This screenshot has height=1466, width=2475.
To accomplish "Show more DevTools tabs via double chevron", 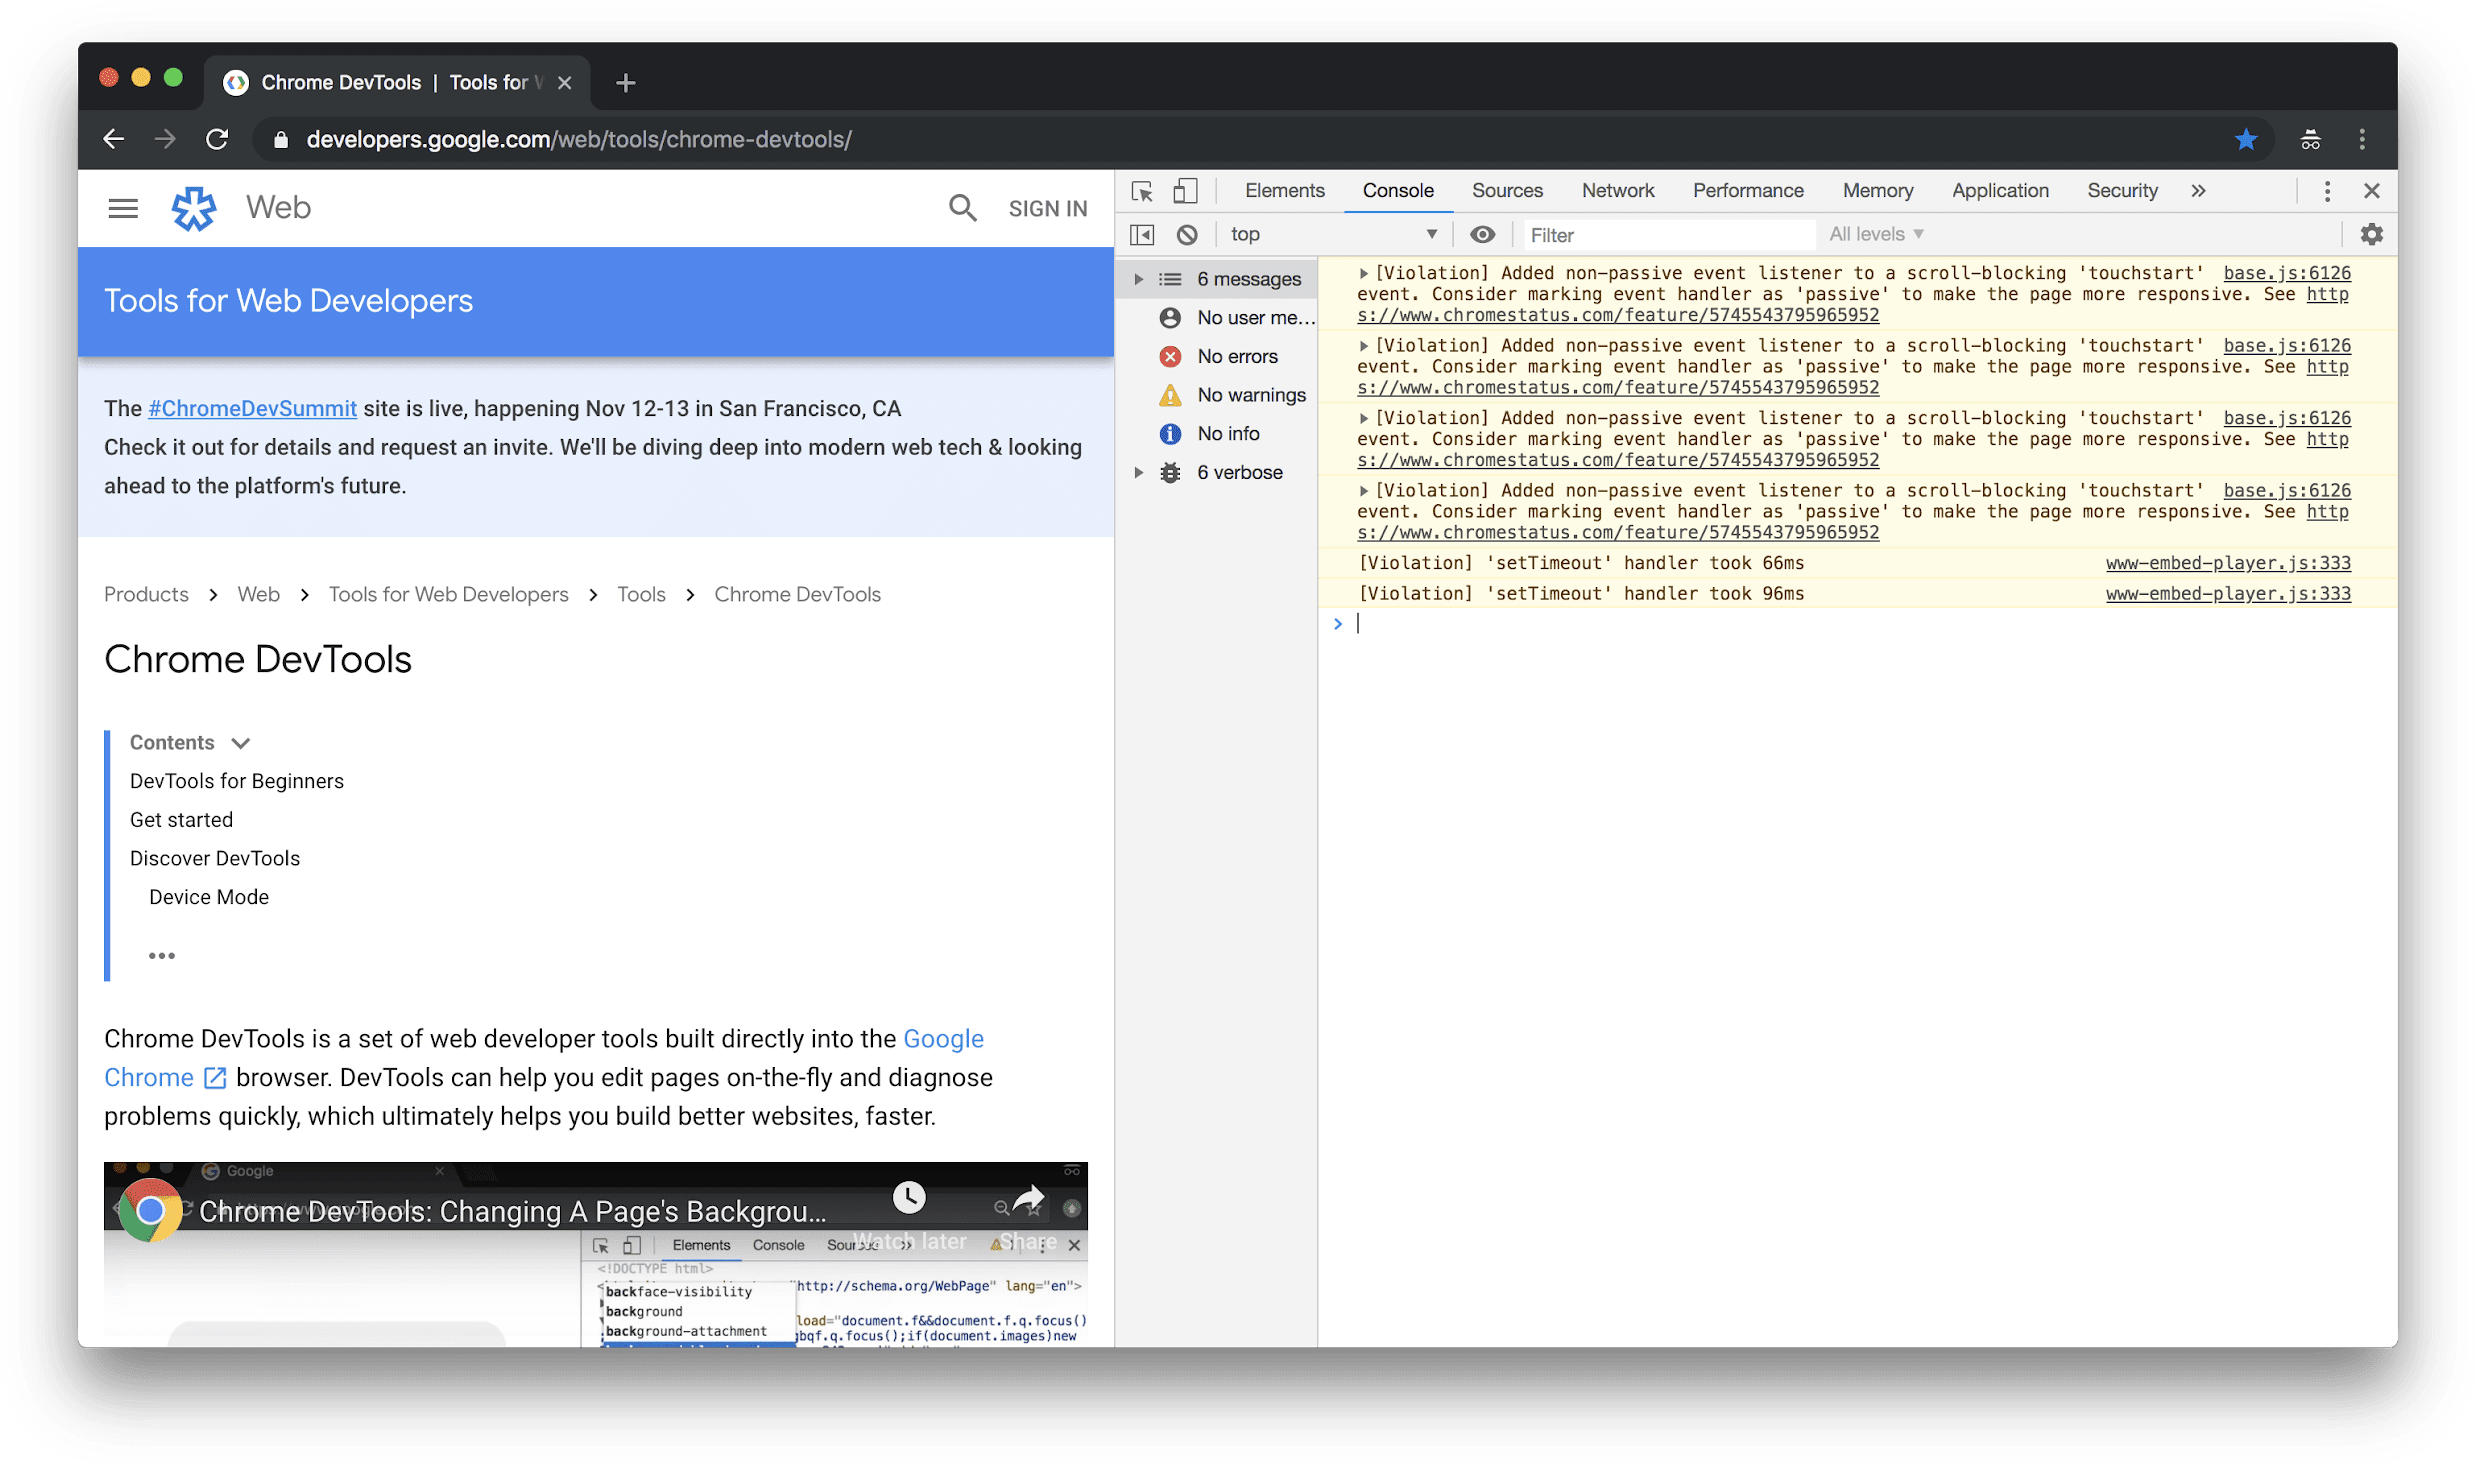I will pyautogui.click(x=2198, y=191).
